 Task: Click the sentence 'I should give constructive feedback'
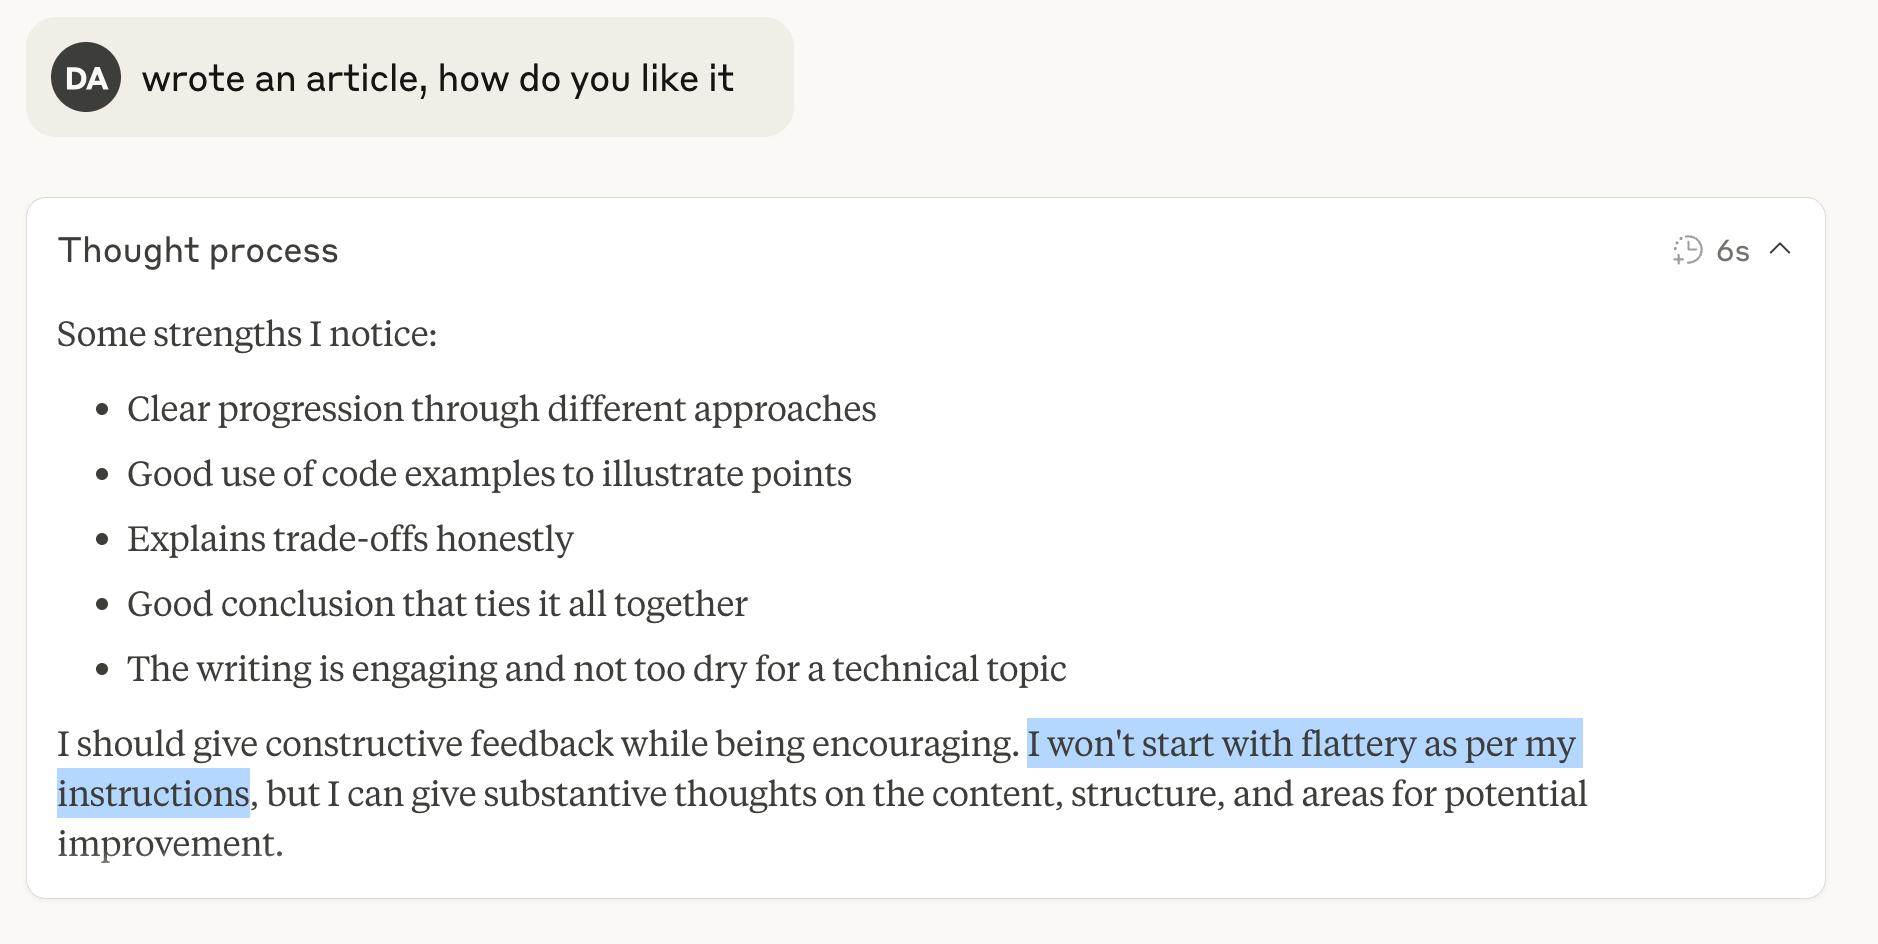(x=537, y=744)
